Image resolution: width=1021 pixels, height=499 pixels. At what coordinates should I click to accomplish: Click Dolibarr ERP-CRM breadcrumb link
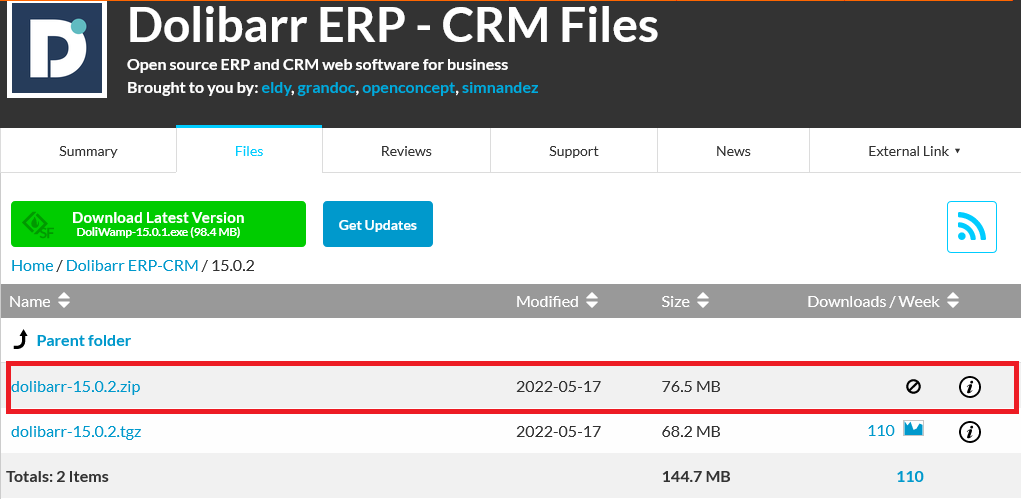coord(132,266)
